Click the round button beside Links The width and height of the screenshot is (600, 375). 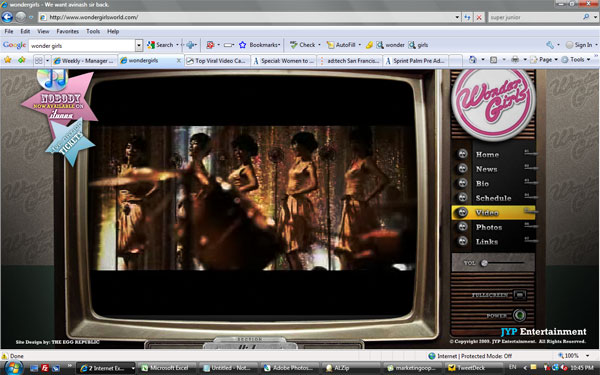point(463,241)
